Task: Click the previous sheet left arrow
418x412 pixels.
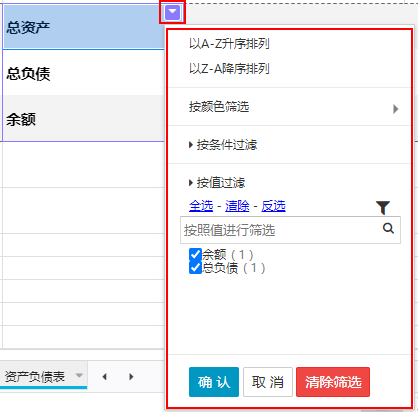Action: (x=105, y=377)
